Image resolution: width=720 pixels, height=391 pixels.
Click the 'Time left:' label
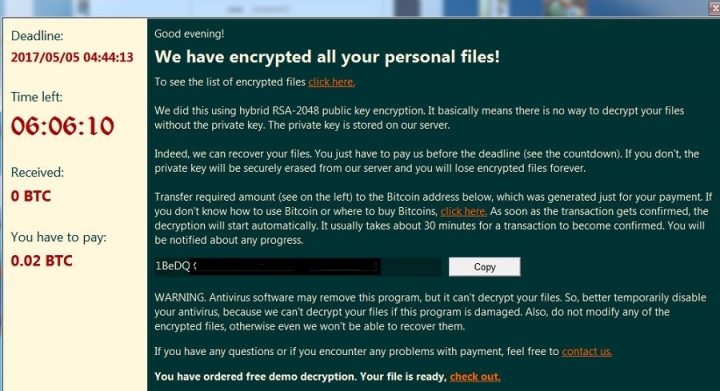coord(37,97)
